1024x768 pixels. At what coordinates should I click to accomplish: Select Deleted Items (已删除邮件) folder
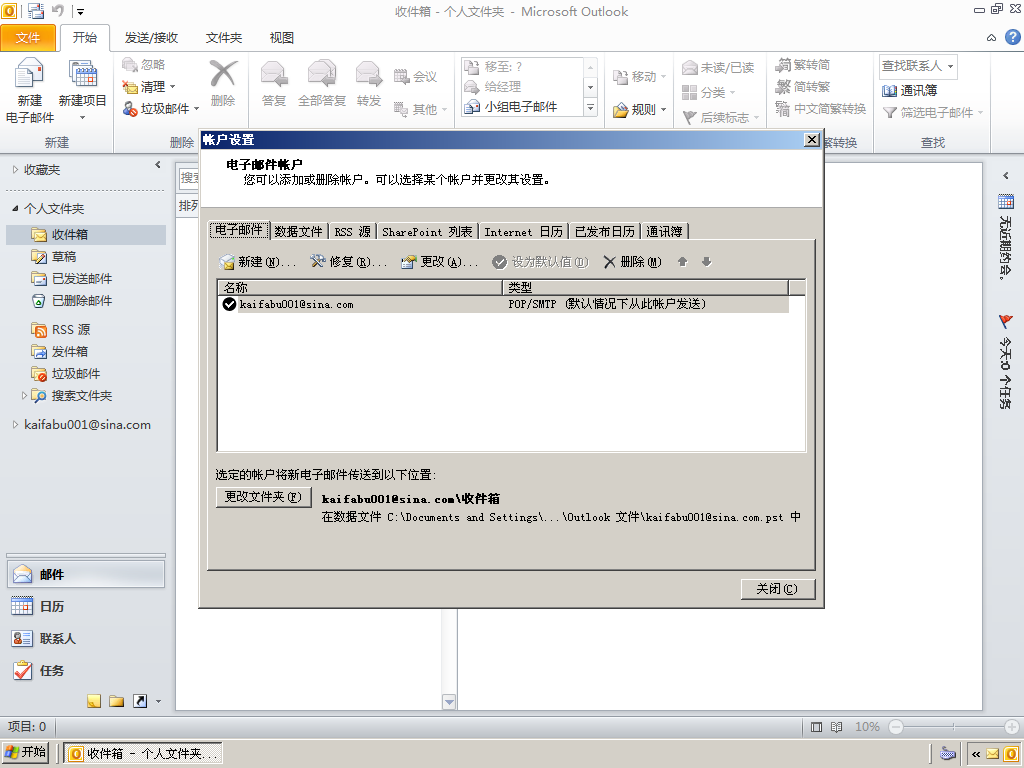click(x=81, y=301)
